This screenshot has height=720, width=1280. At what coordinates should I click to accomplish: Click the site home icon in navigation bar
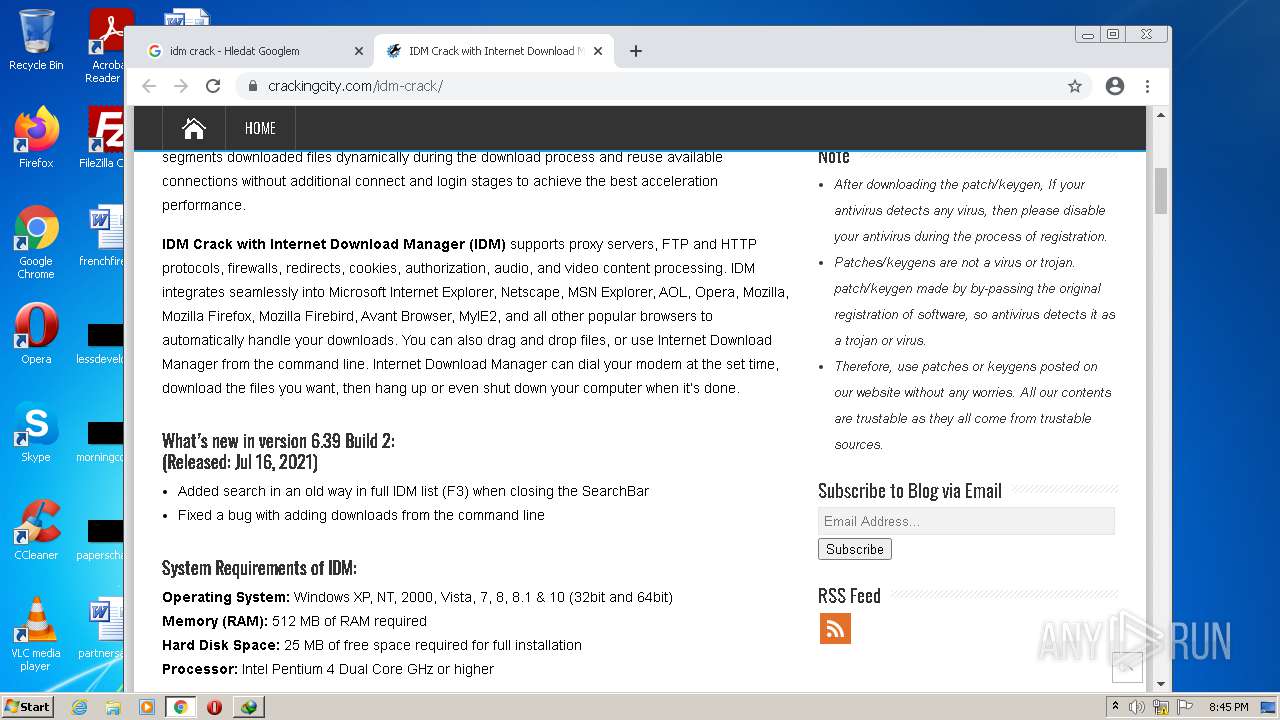click(x=194, y=128)
